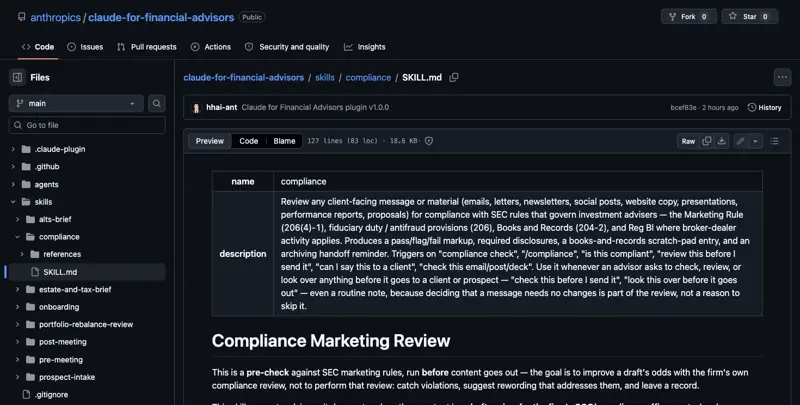Go to claude-for-financial-advisors breadcrumb root

[x=244, y=78]
